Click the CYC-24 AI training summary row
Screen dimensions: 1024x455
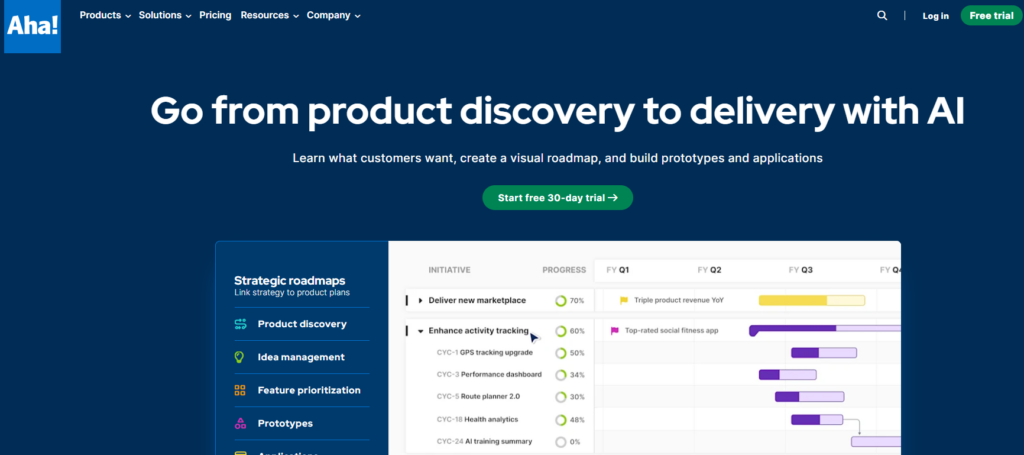[x=485, y=442]
